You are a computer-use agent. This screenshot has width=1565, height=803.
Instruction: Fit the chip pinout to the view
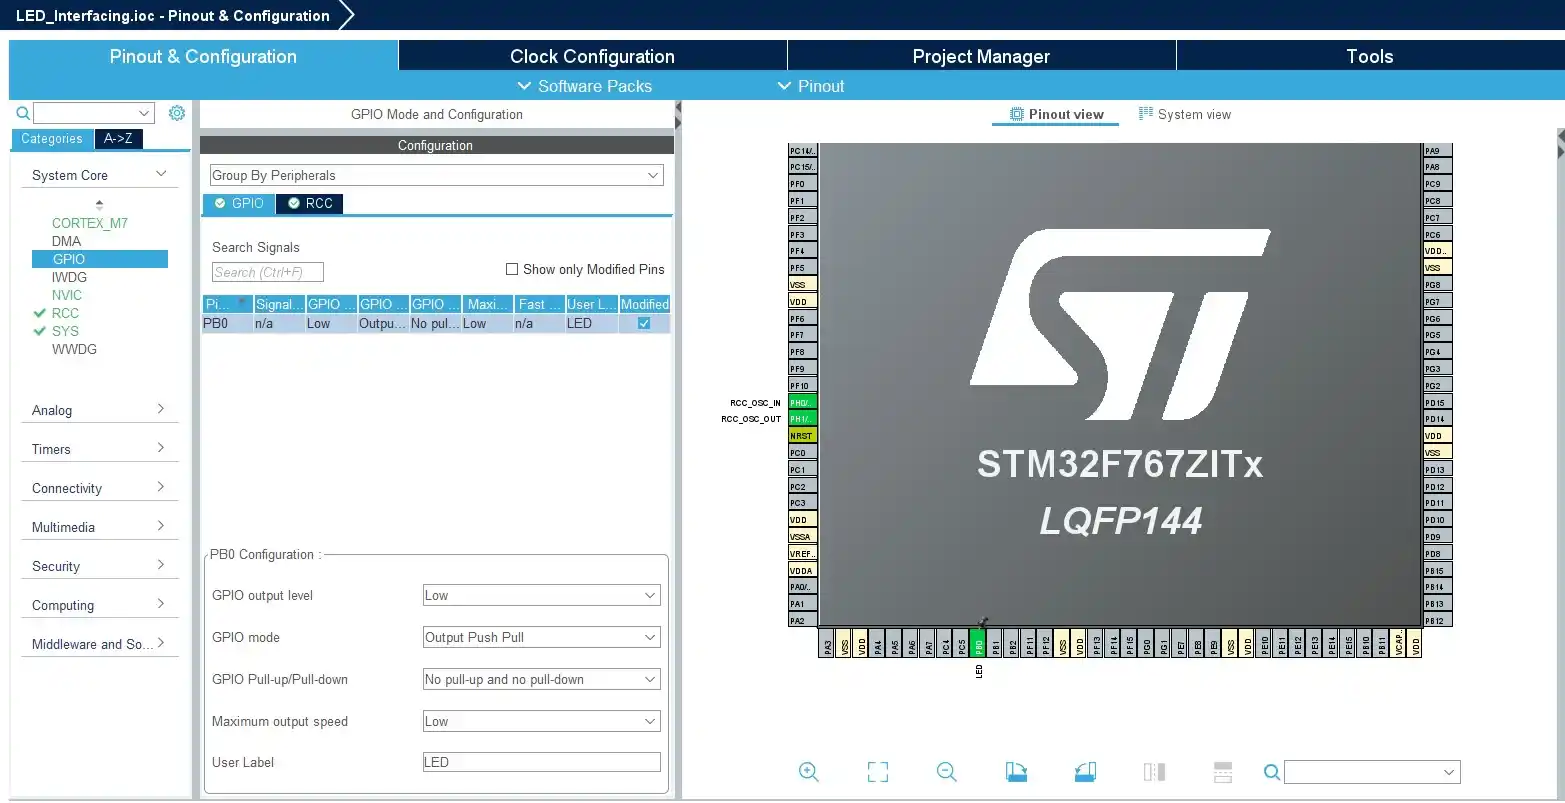click(x=878, y=772)
